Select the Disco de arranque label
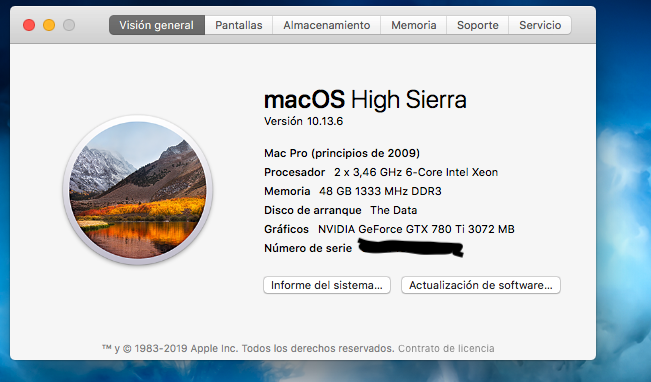 click(313, 210)
